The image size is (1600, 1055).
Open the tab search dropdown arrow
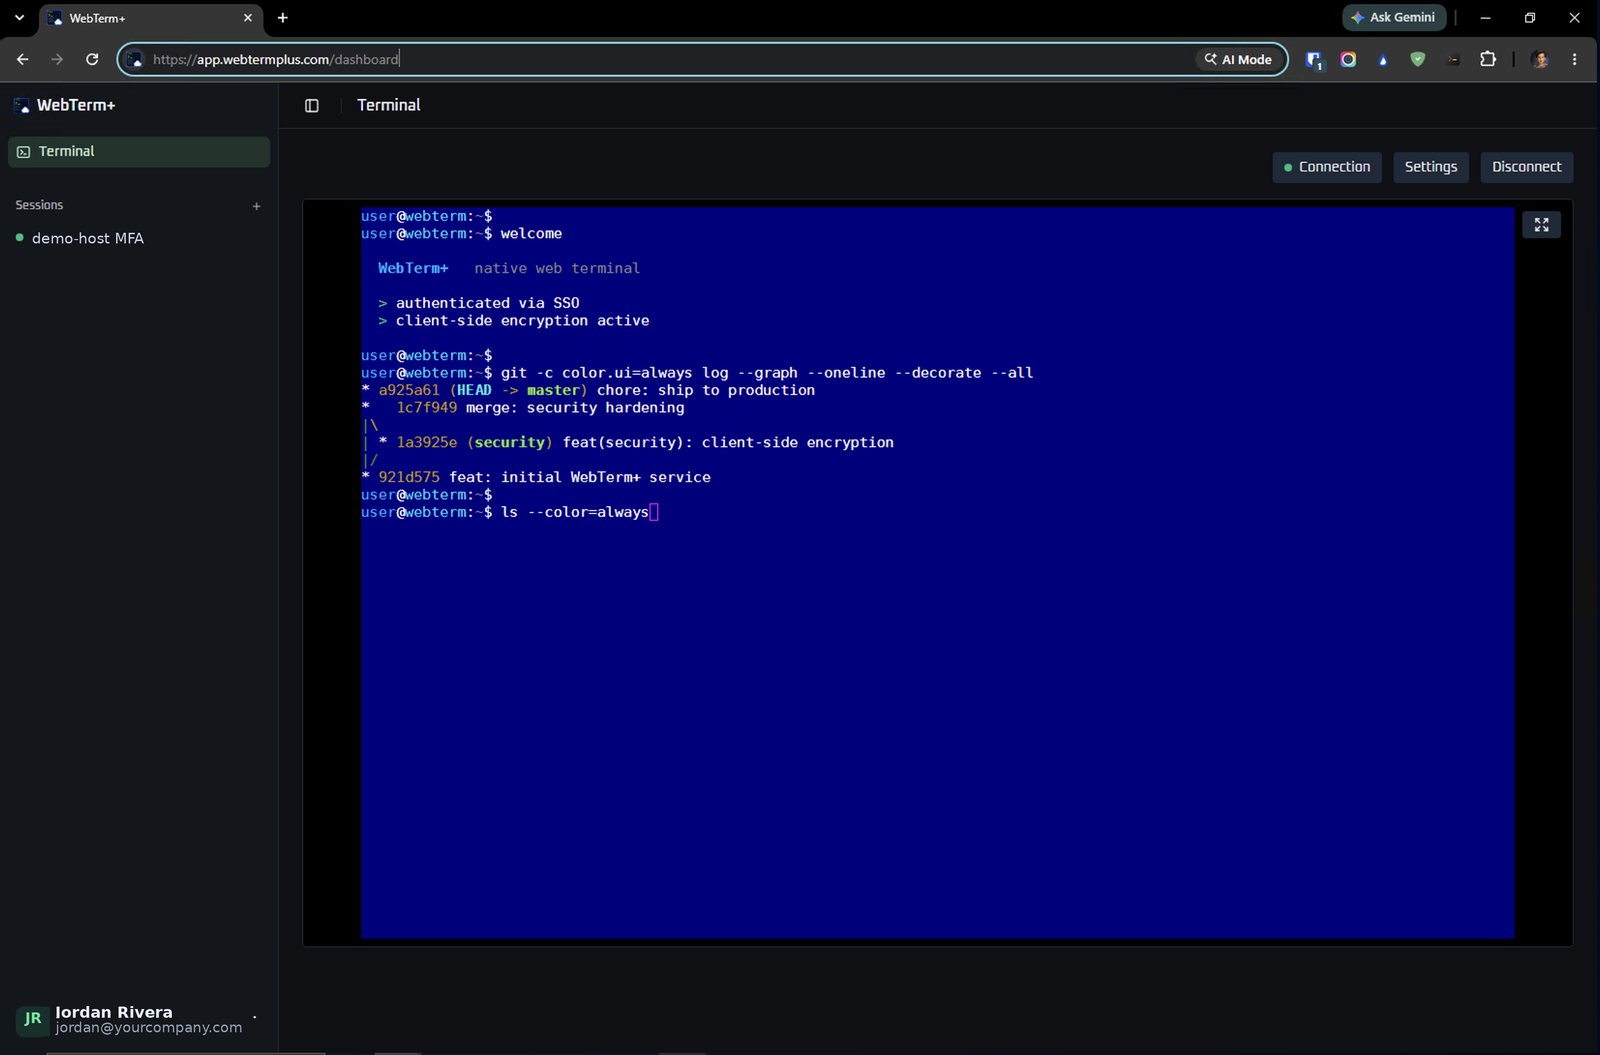click(19, 17)
